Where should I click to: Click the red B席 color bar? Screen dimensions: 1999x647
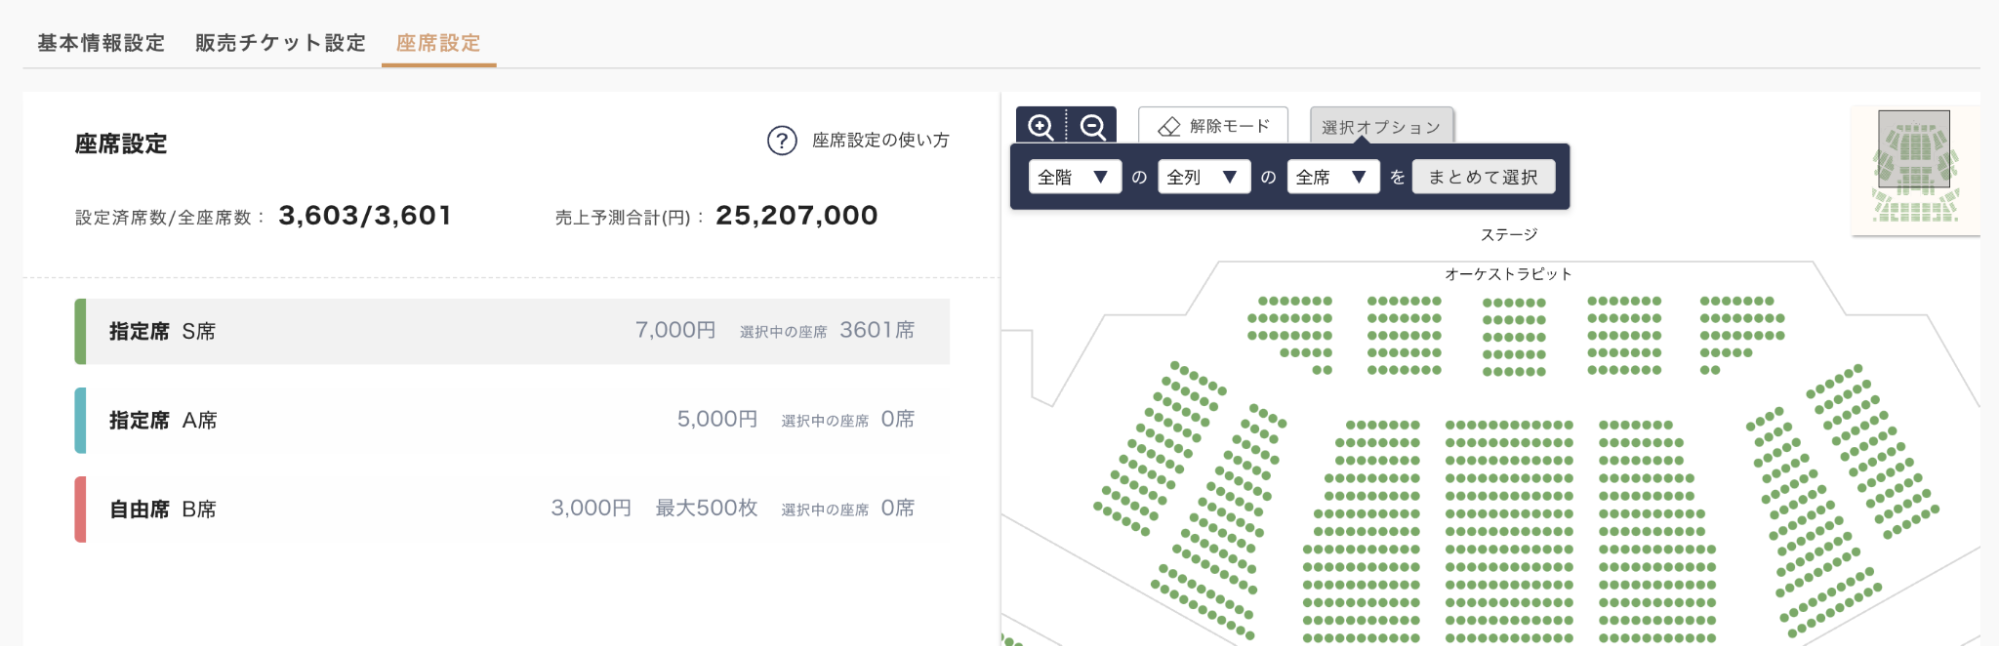click(80, 509)
